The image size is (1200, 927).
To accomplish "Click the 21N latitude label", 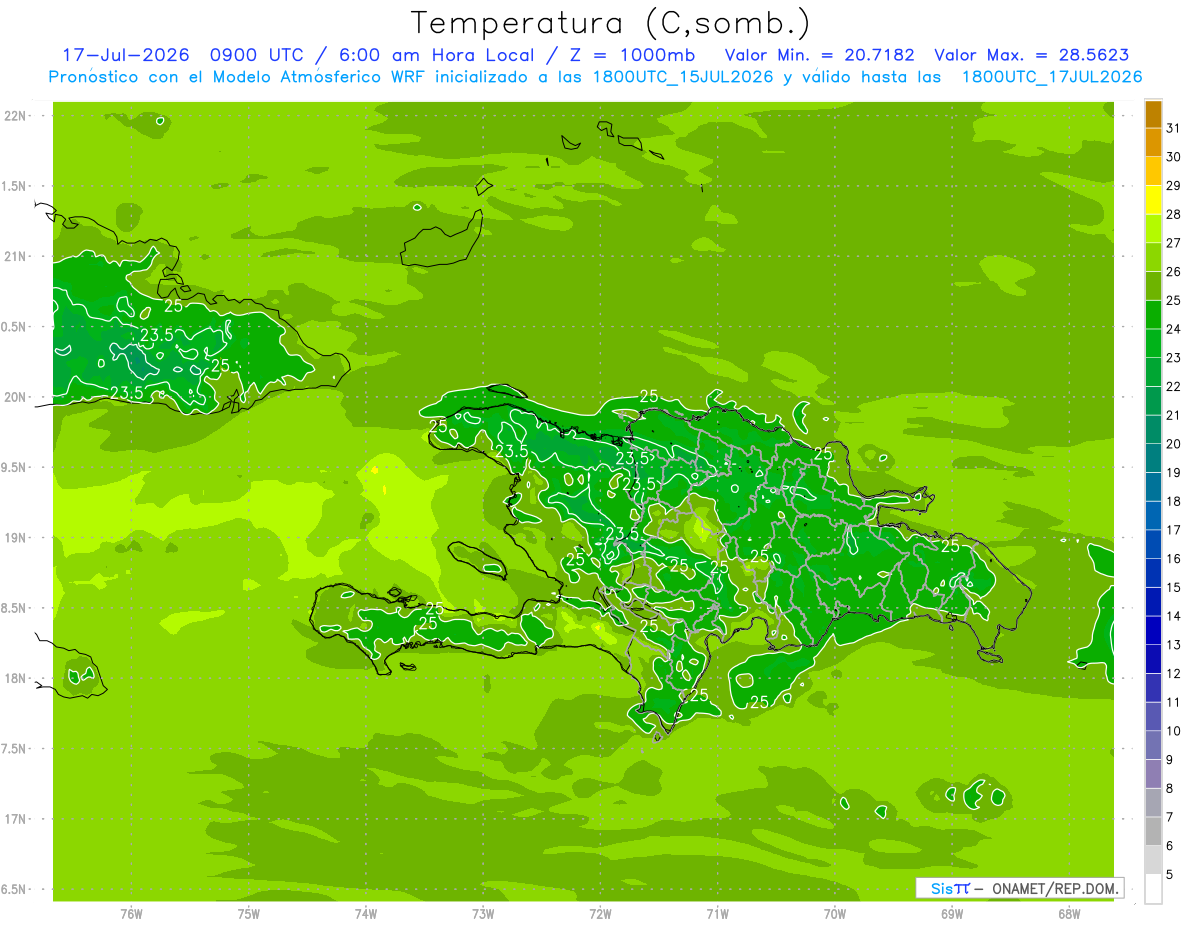I will 15,257.
